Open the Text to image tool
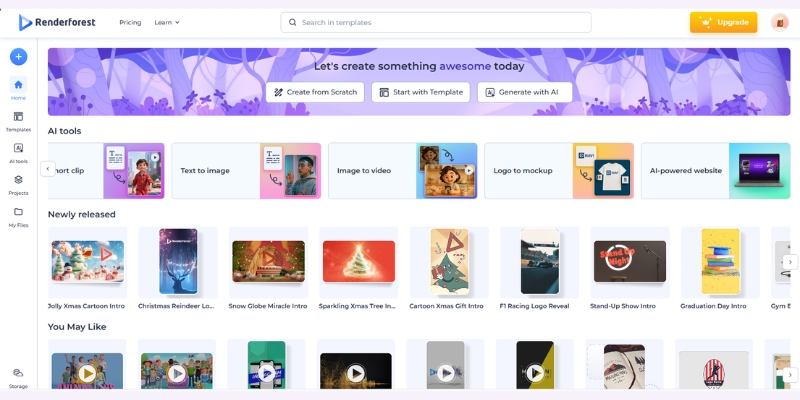 [x=246, y=171]
